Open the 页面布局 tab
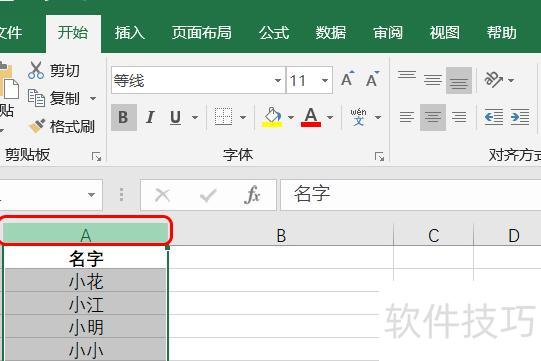 [x=202, y=33]
